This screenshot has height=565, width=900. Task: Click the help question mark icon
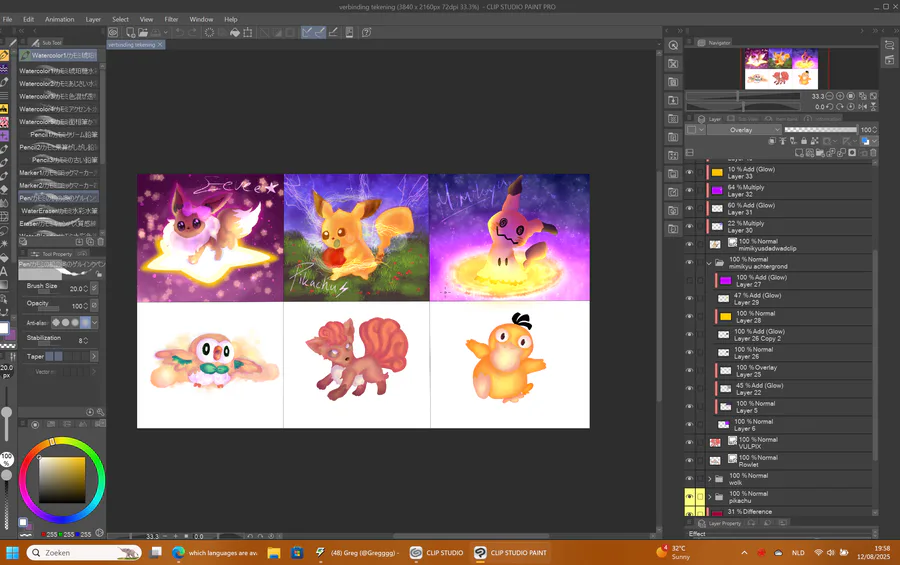tap(366, 33)
